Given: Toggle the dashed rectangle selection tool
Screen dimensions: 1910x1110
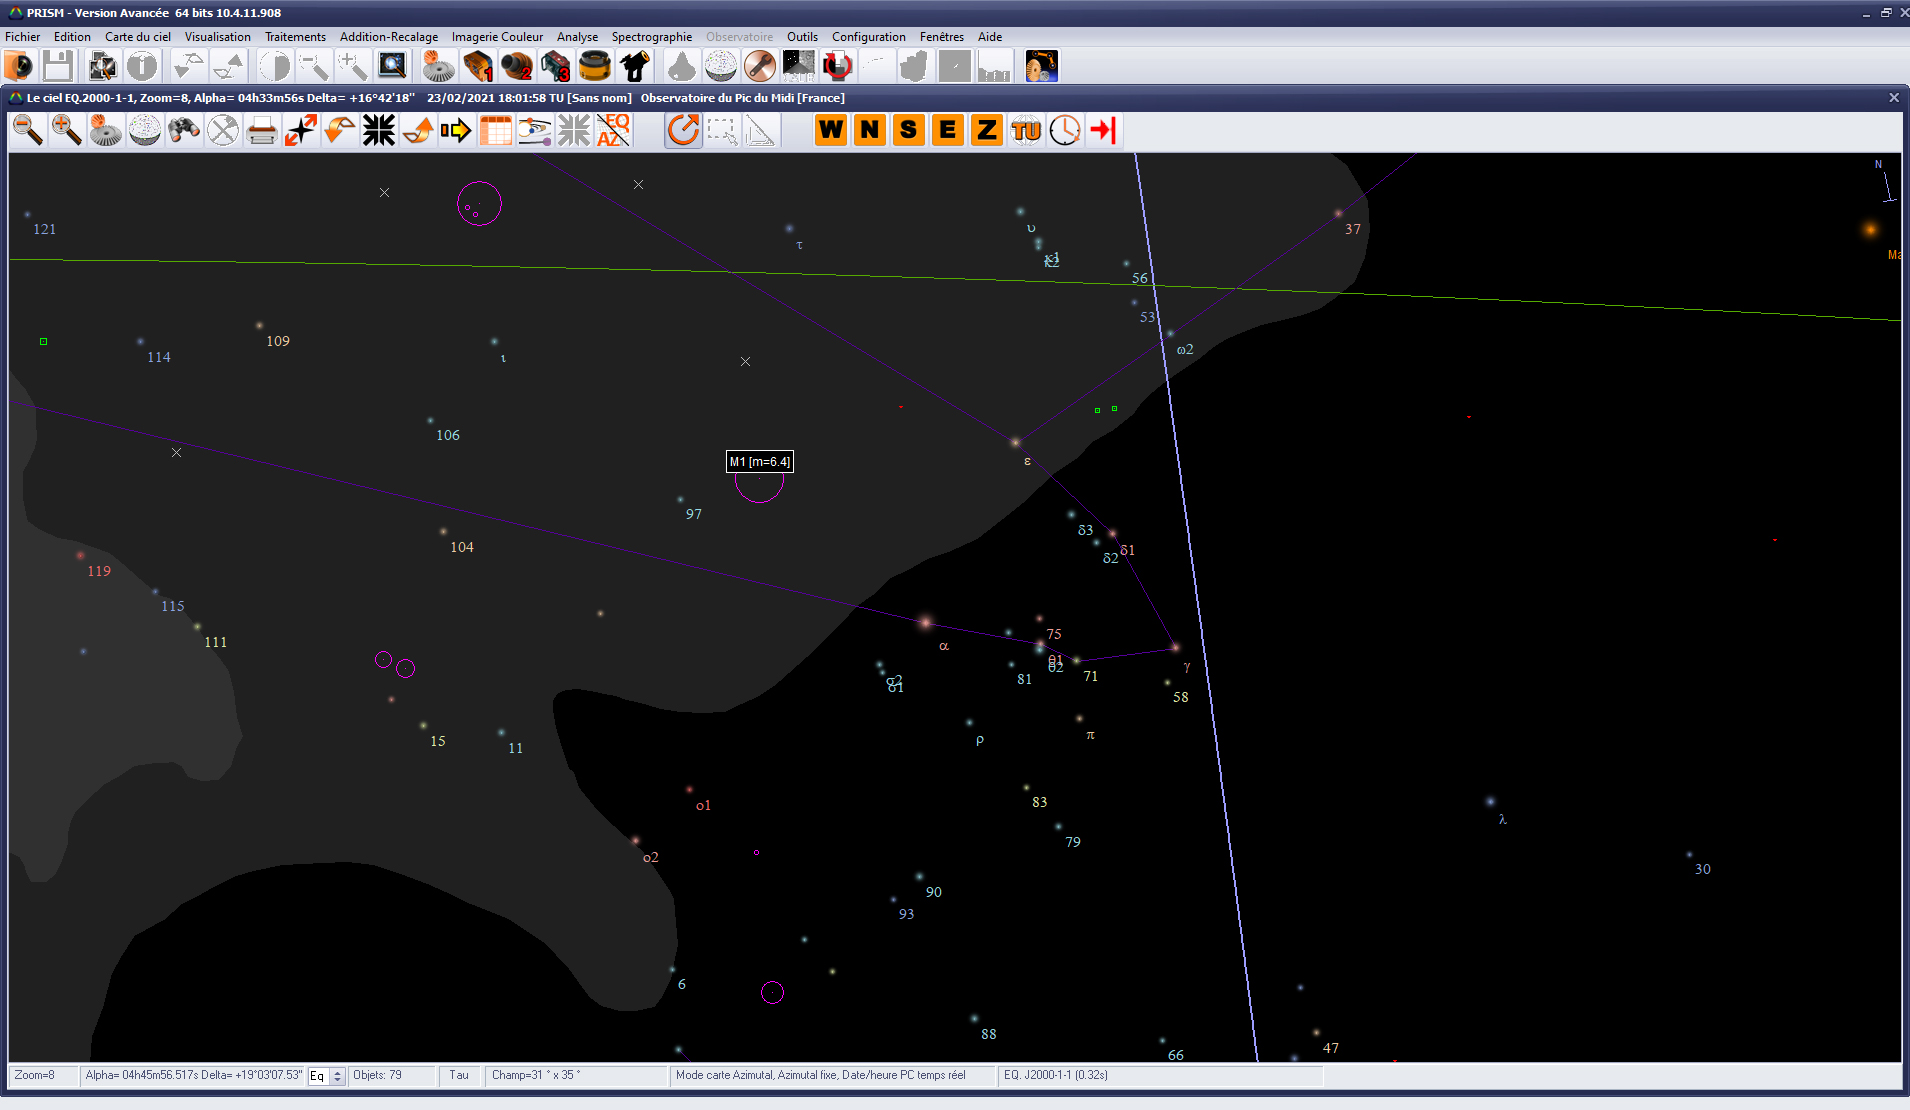Looking at the screenshot, I should [722, 130].
